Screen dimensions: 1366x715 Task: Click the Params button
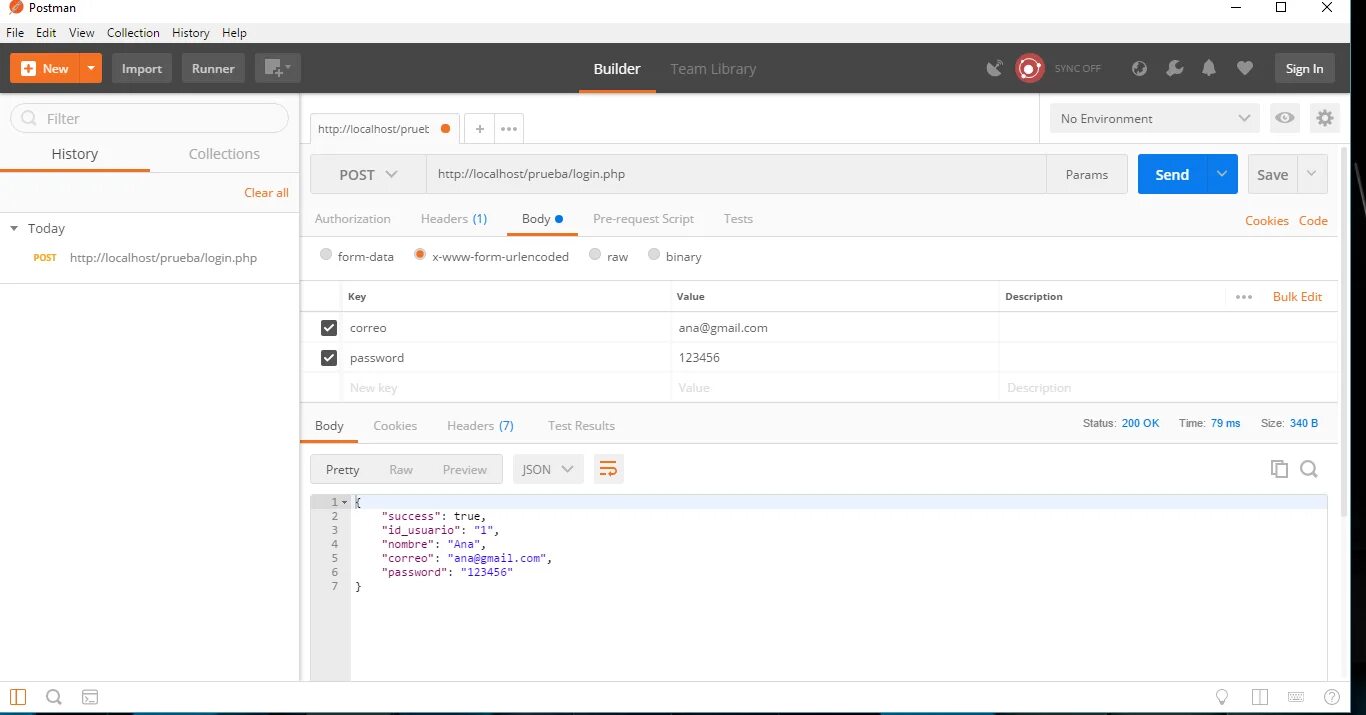click(1087, 174)
